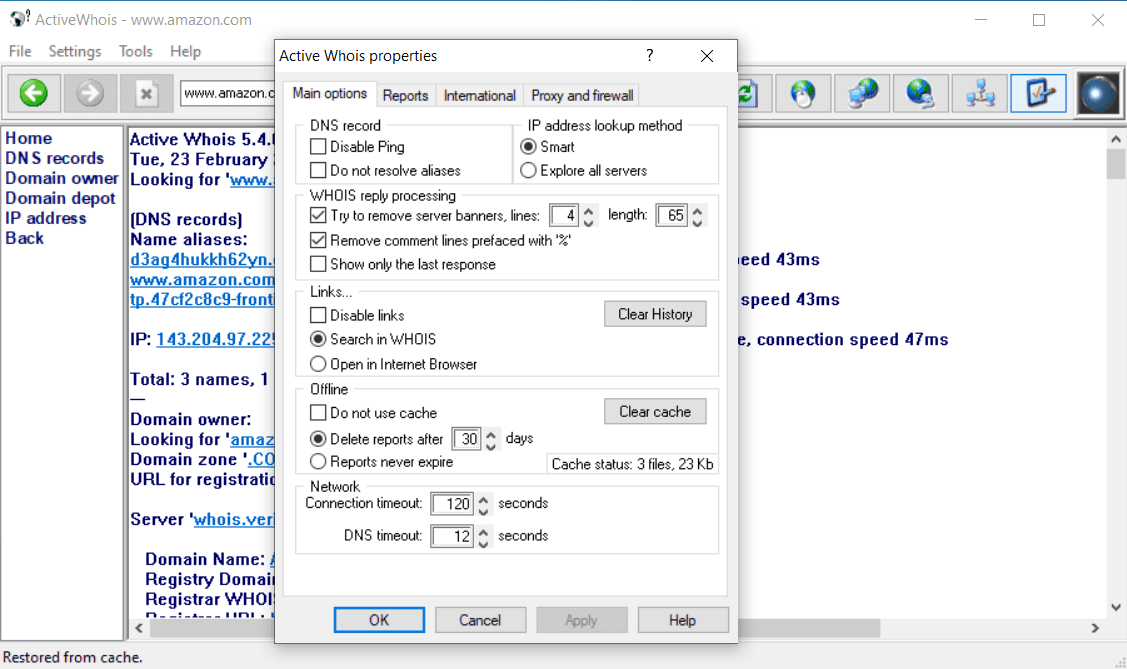Check Do not resolve aliases
The width and height of the screenshot is (1127, 669).
pyautogui.click(x=318, y=170)
